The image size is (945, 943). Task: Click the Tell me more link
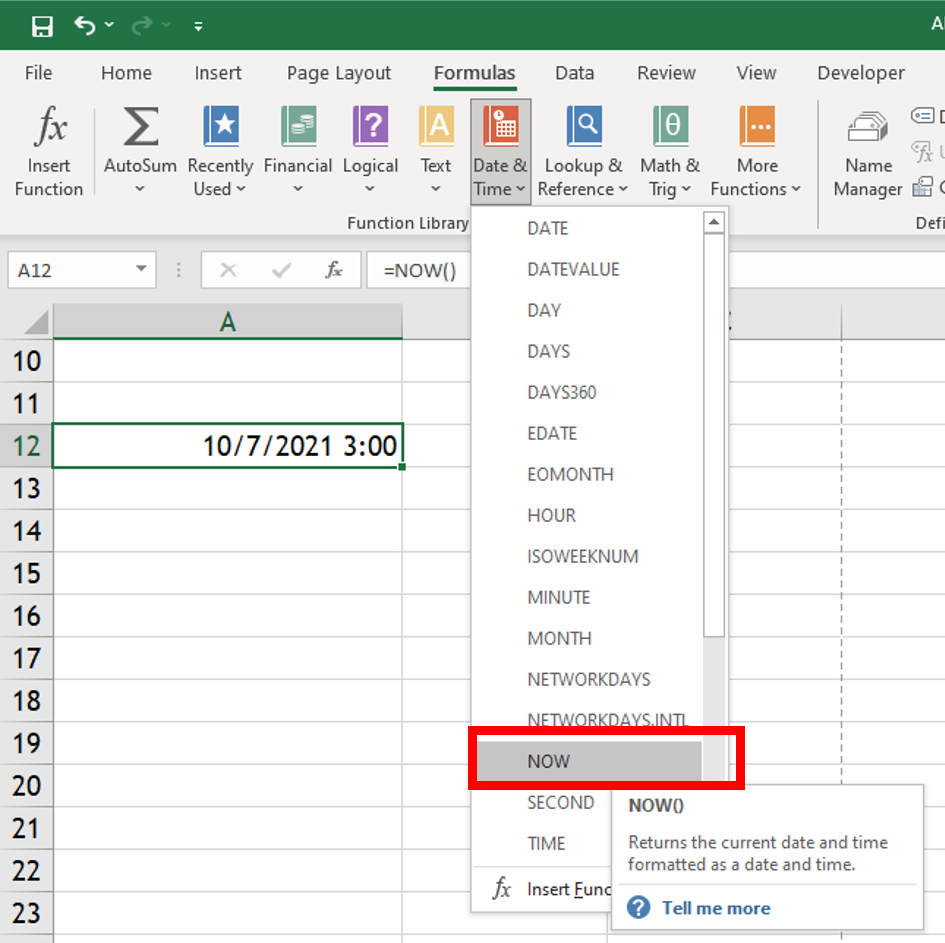[715, 907]
